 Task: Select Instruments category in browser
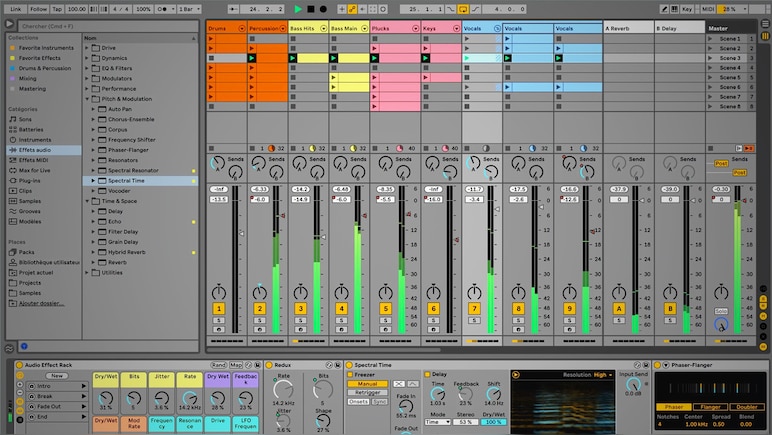(34, 140)
